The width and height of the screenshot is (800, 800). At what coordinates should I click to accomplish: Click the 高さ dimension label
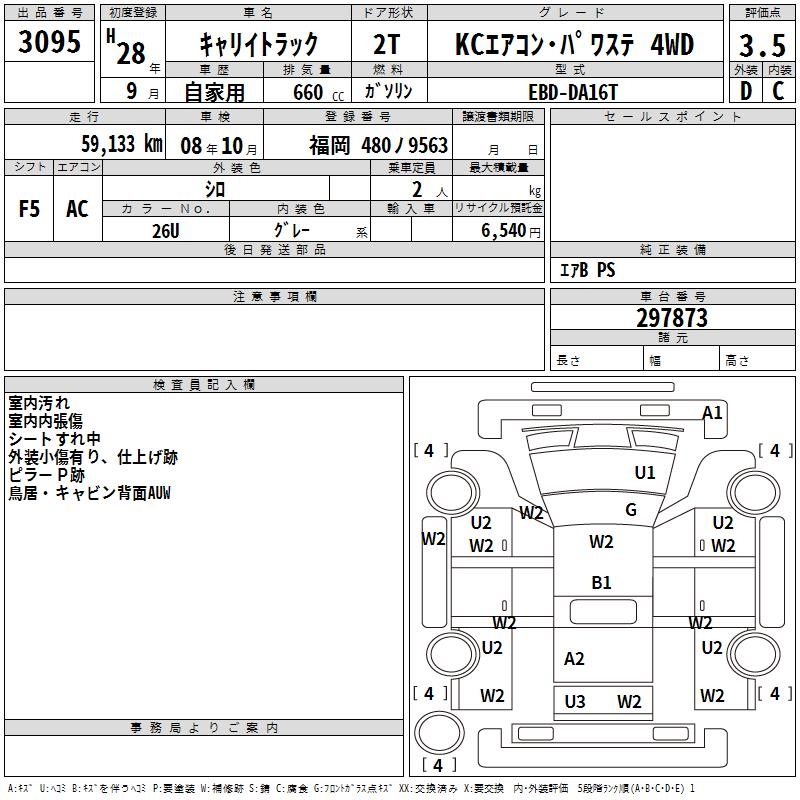point(737,360)
